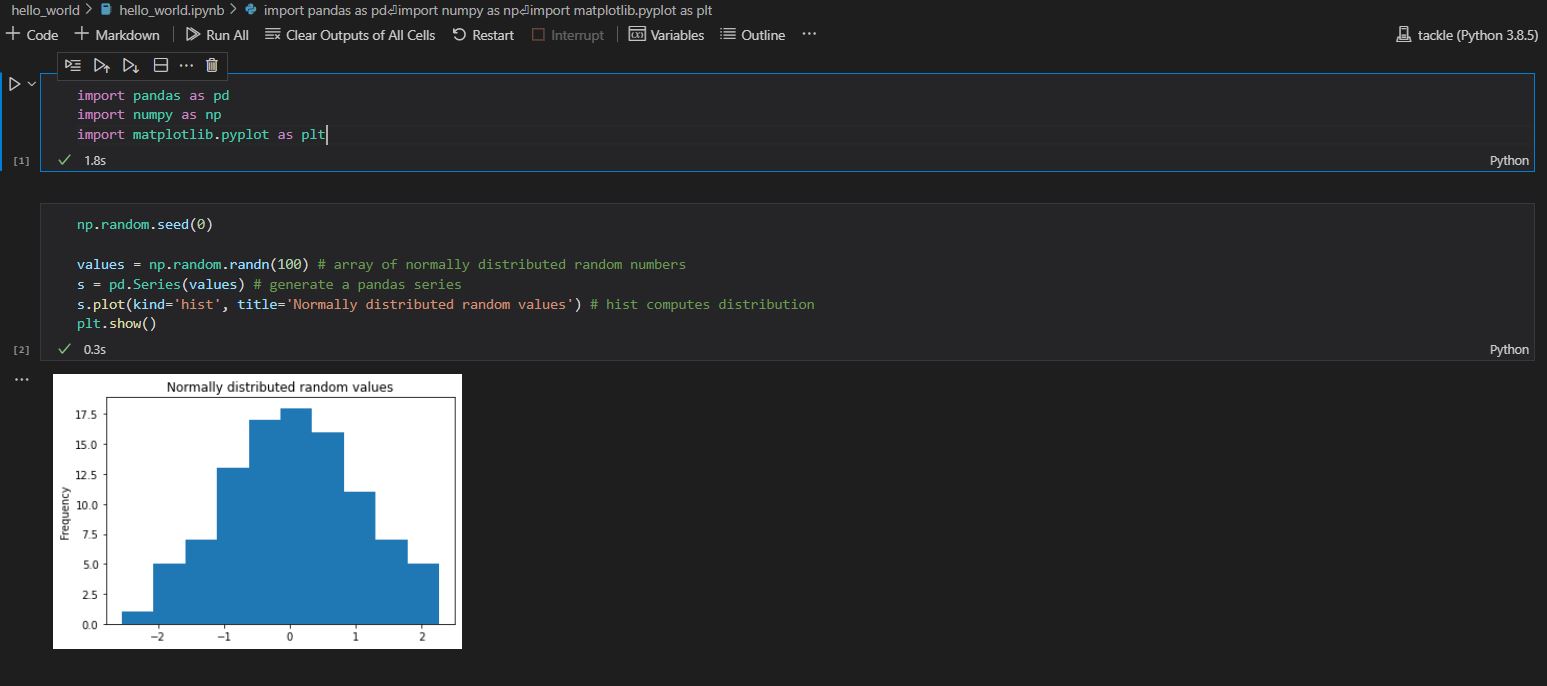The image size is (1547, 686).
Task: Restart the notebook kernel
Action: pyautogui.click(x=483, y=35)
